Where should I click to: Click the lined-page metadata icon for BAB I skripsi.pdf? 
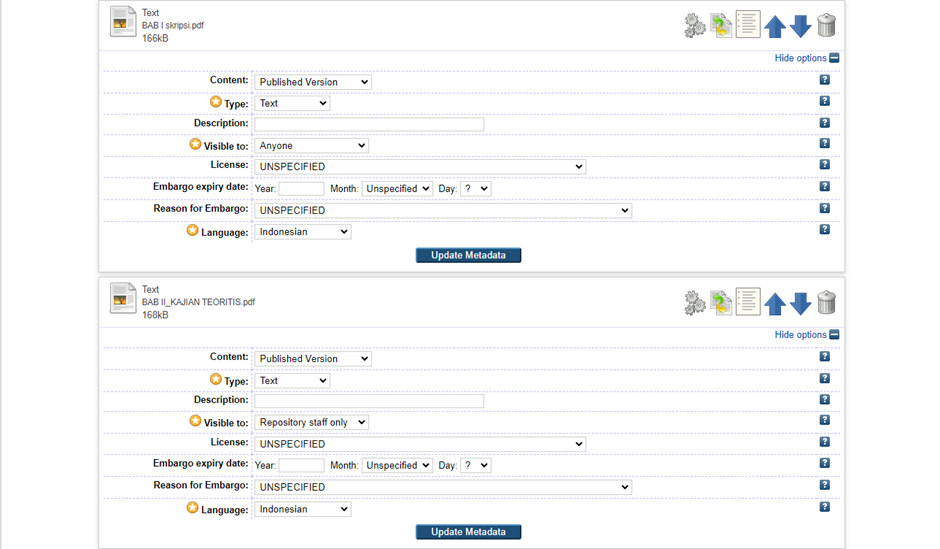pyautogui.click(x=747, y=25)
